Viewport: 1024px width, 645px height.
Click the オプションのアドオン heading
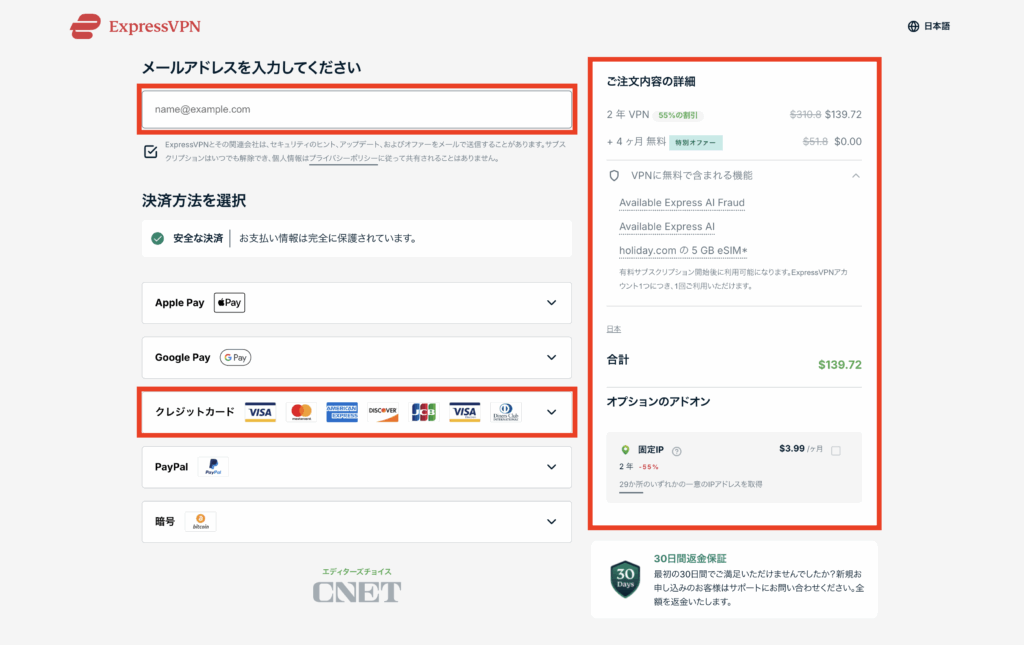coord(658,401)
